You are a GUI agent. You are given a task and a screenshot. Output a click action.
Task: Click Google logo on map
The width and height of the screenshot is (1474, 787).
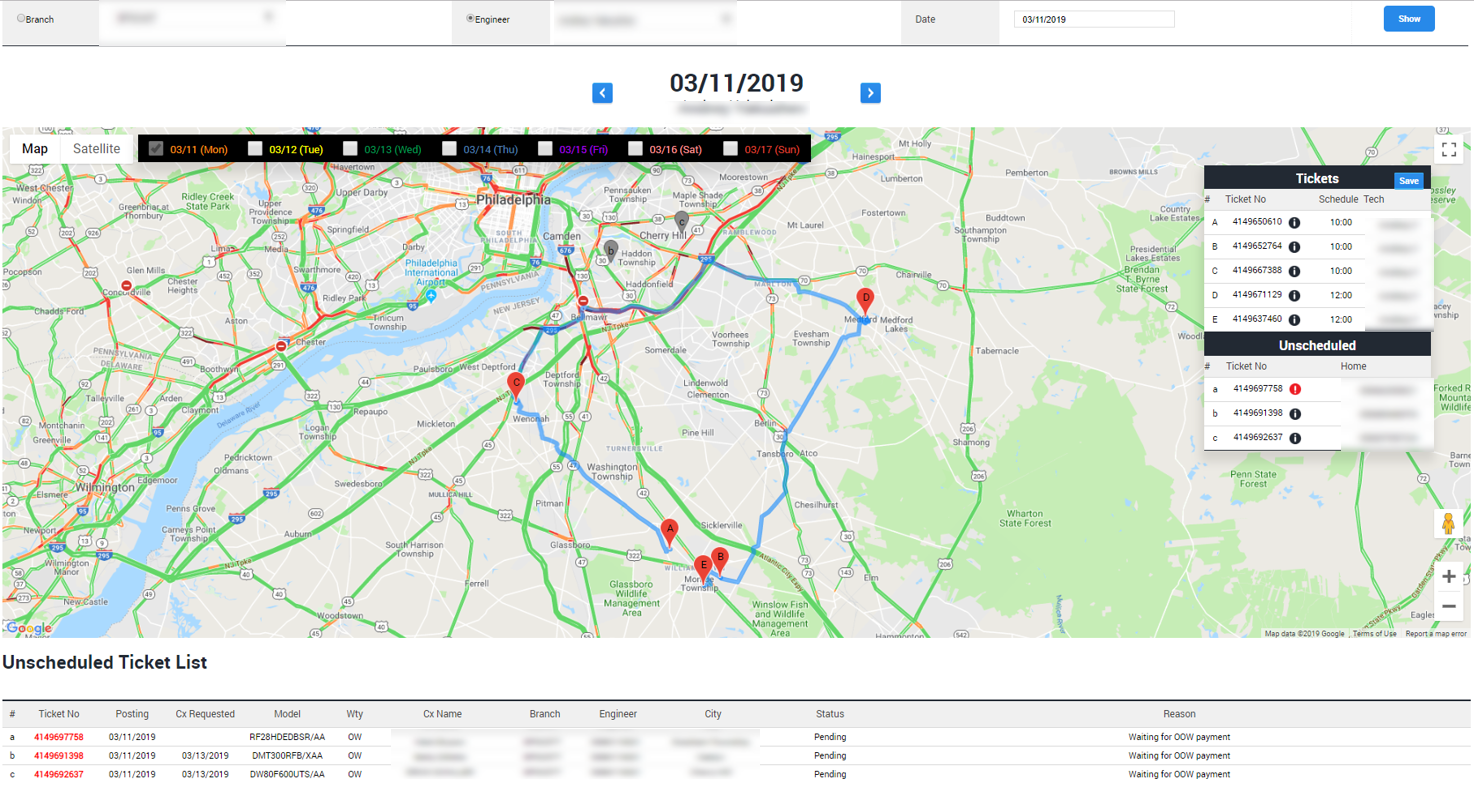(29, 628)
